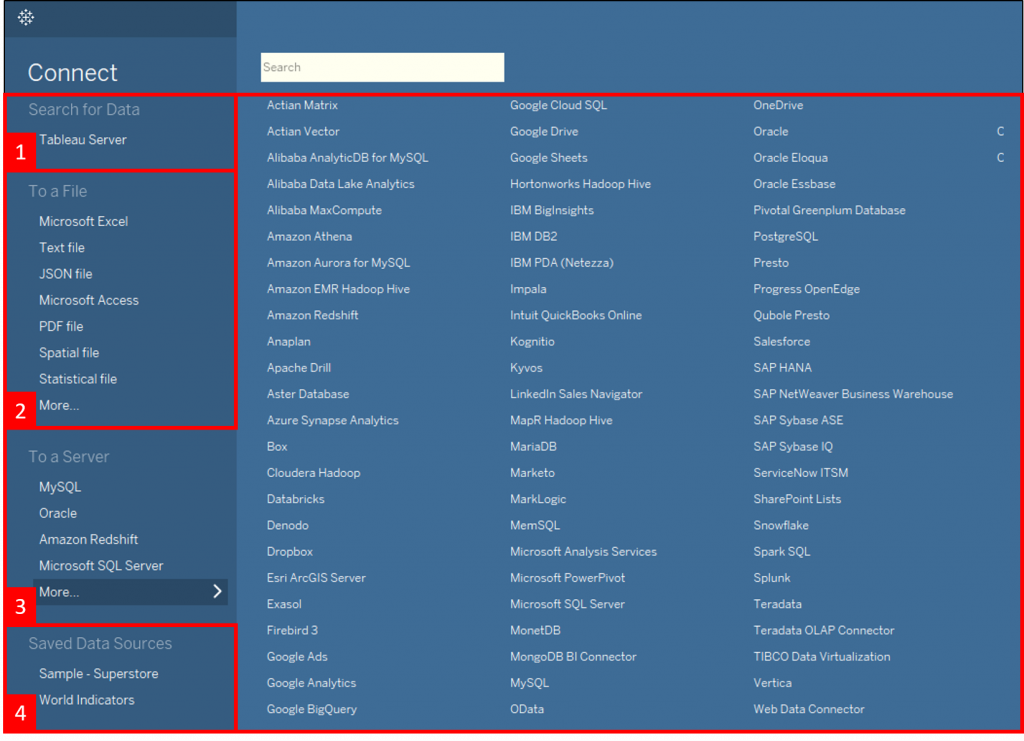Connect to Amazon Aurora for MySQL

[x=338, y=262]
